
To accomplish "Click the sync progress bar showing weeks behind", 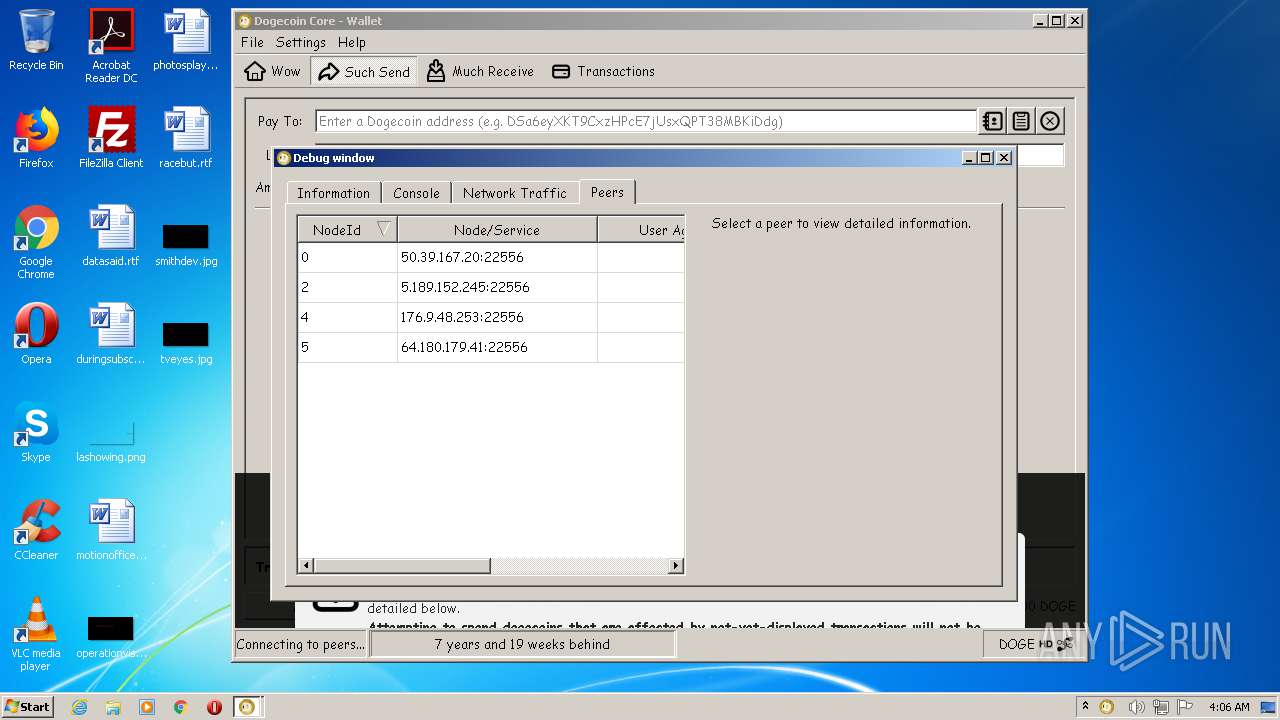I will [x=522, y=644].
